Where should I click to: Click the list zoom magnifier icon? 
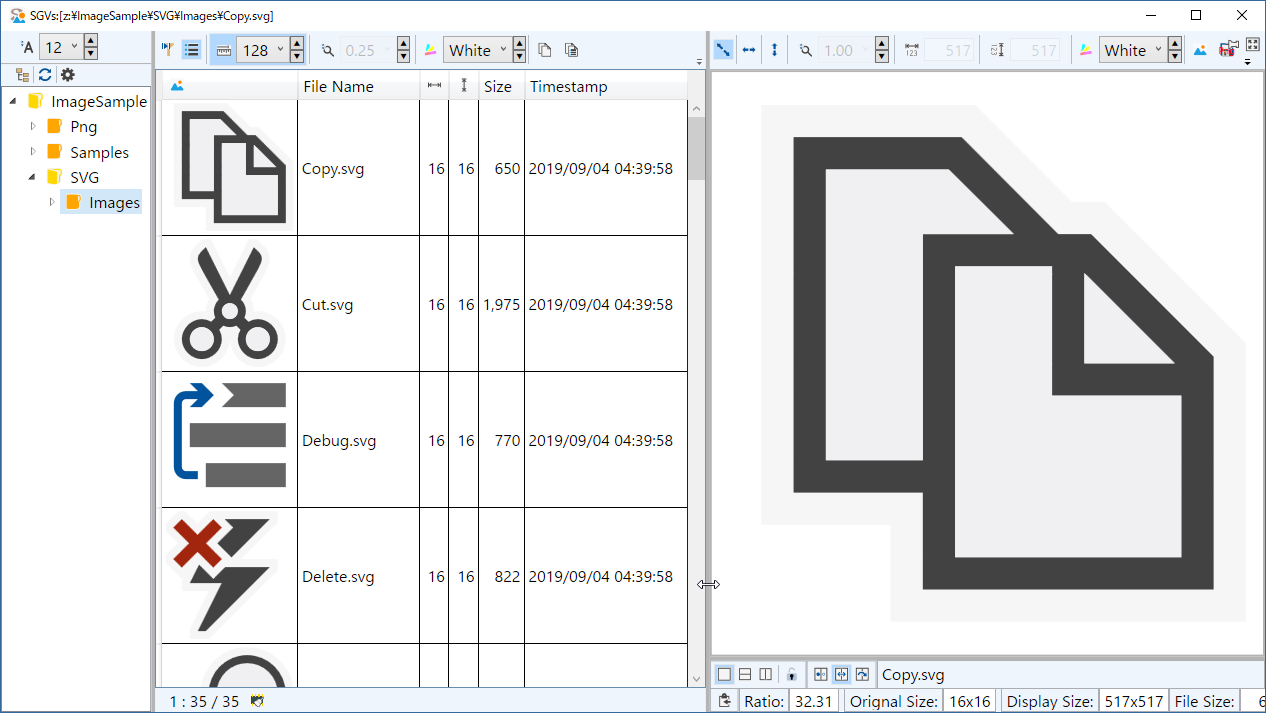pos(328,49)
